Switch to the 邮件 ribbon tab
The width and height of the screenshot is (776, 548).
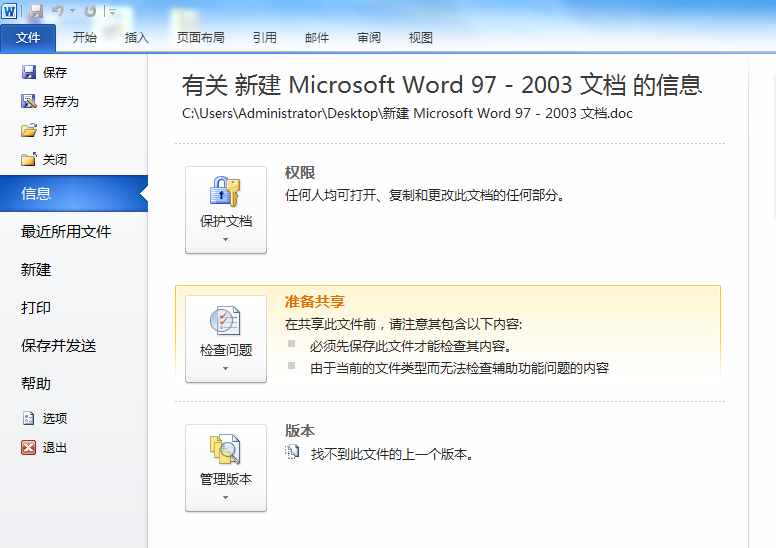pos(317,38)
